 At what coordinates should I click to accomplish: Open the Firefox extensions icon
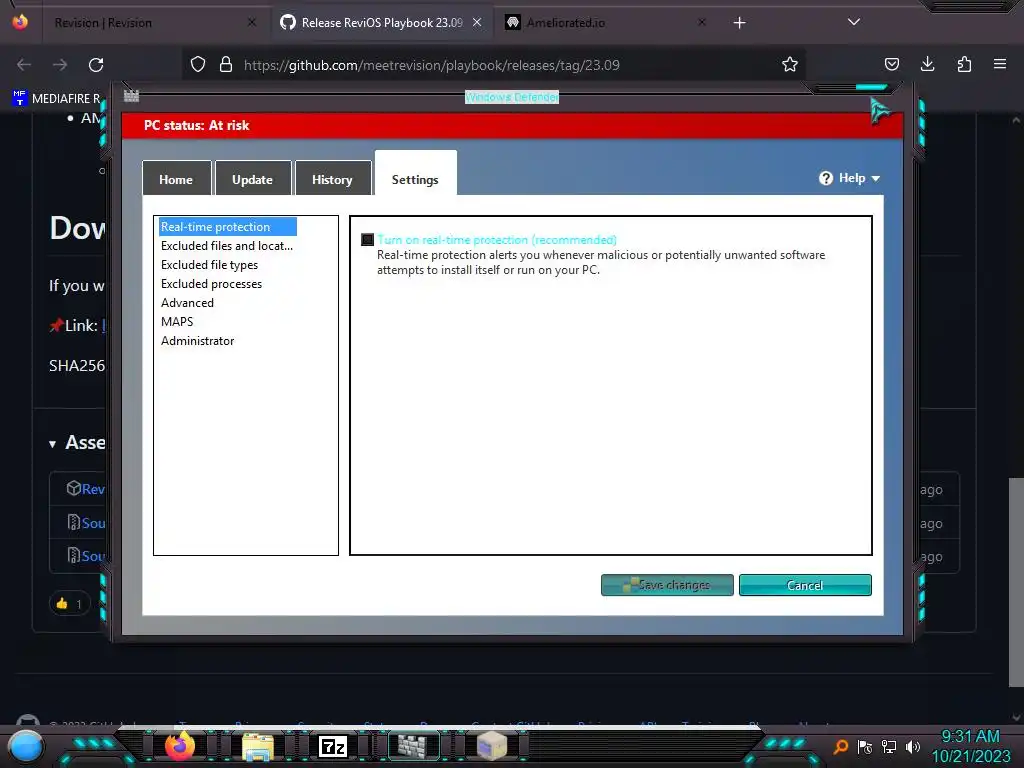coord(964,64)
